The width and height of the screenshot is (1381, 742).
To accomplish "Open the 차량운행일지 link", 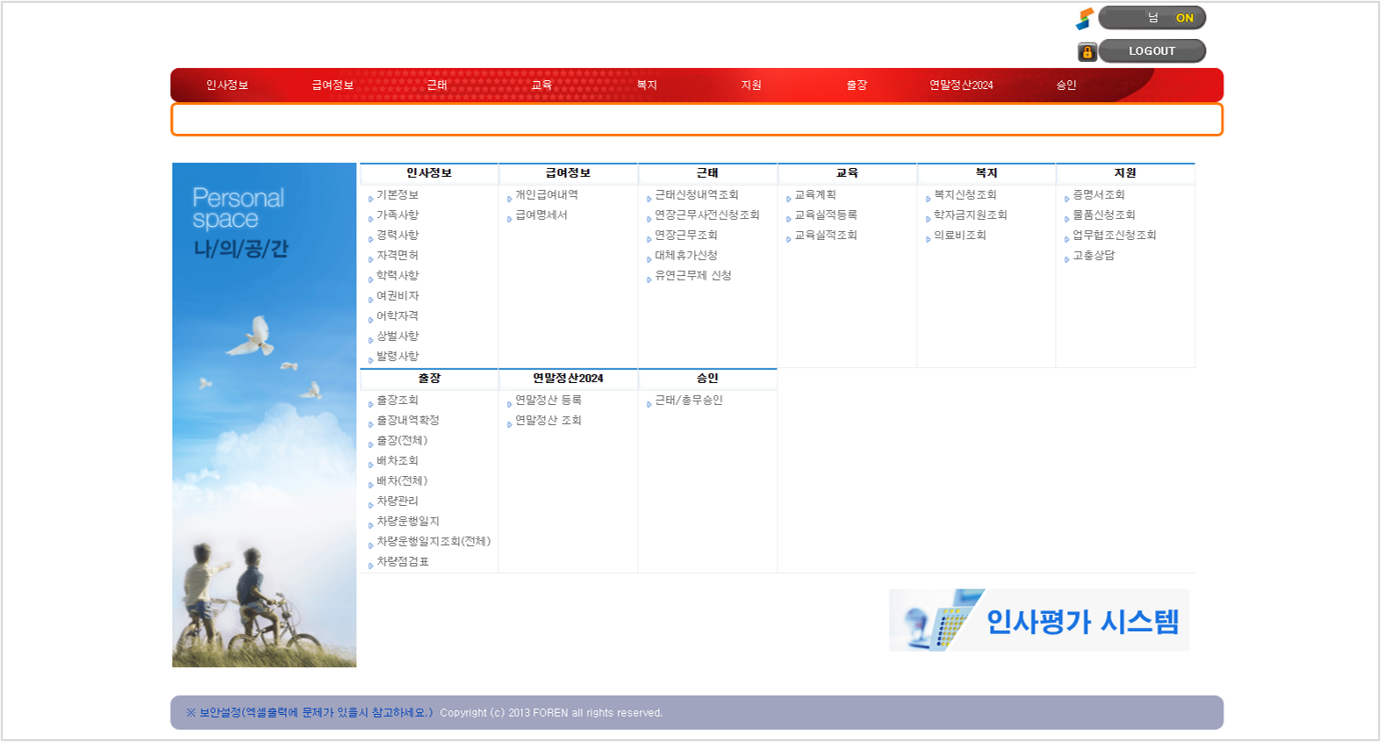I will pos(407,522).
